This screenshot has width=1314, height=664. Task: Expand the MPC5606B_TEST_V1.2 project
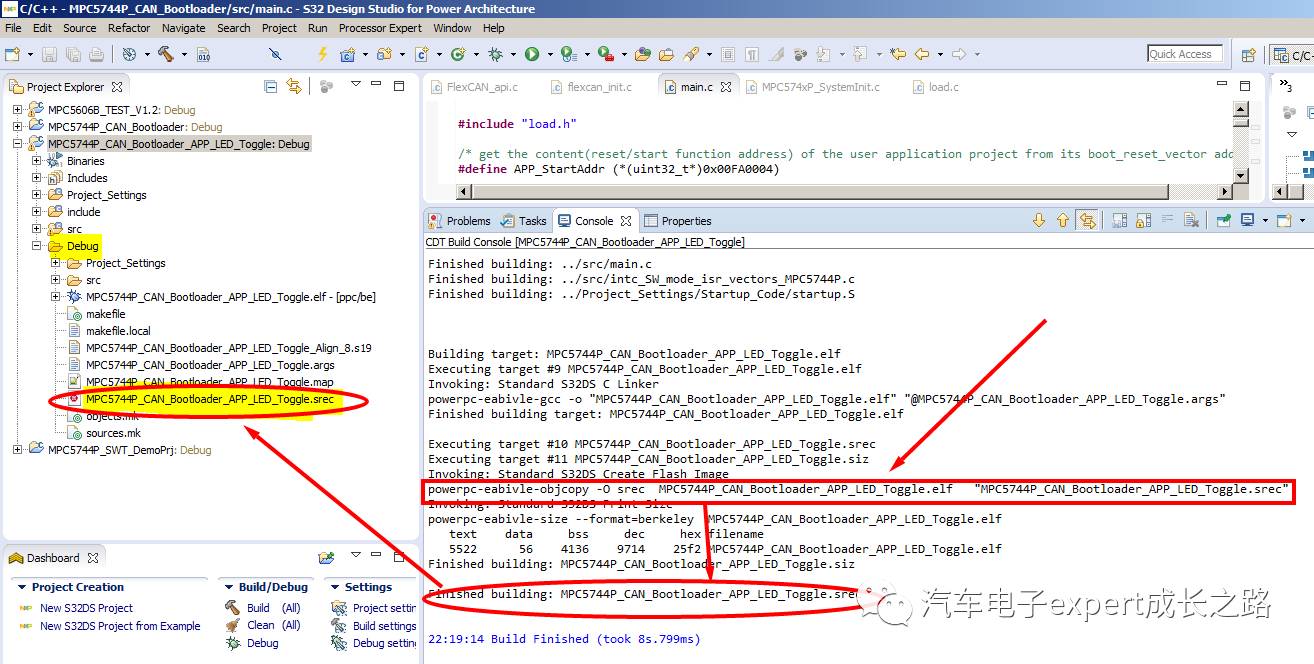click(17, 110)
